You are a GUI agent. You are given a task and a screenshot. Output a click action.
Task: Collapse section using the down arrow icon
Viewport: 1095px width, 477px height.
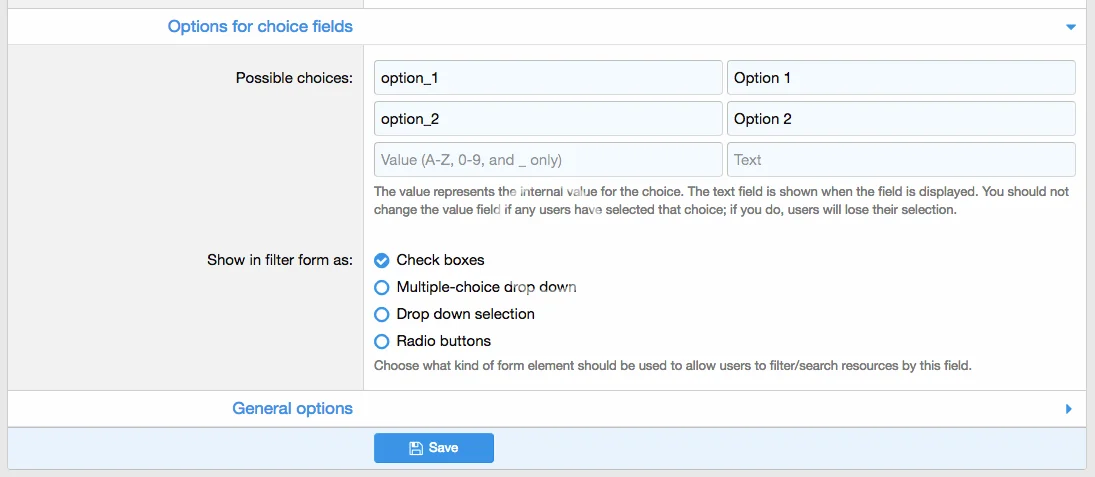point(1070,27)
